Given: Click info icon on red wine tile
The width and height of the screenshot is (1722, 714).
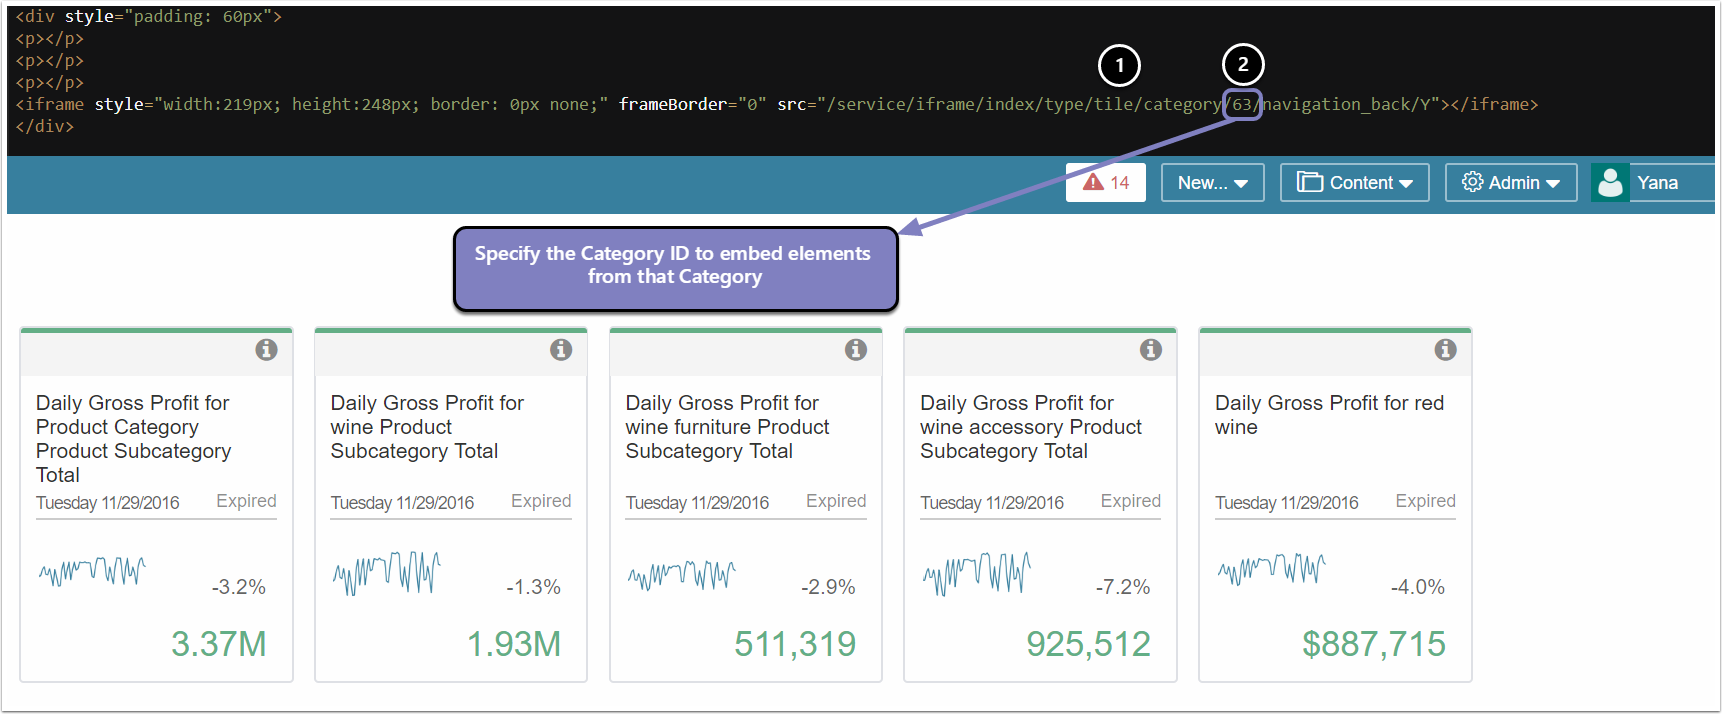Looking at the screenshot, I should [1445, 350].
